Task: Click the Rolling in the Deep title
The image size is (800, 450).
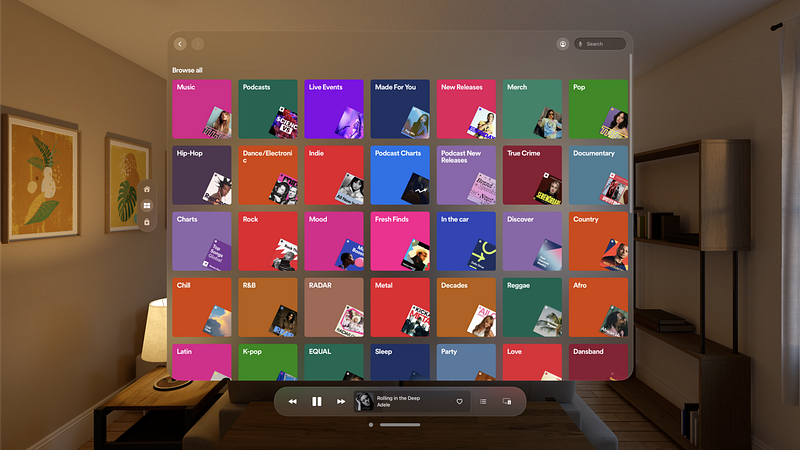Action: [398, 398]
